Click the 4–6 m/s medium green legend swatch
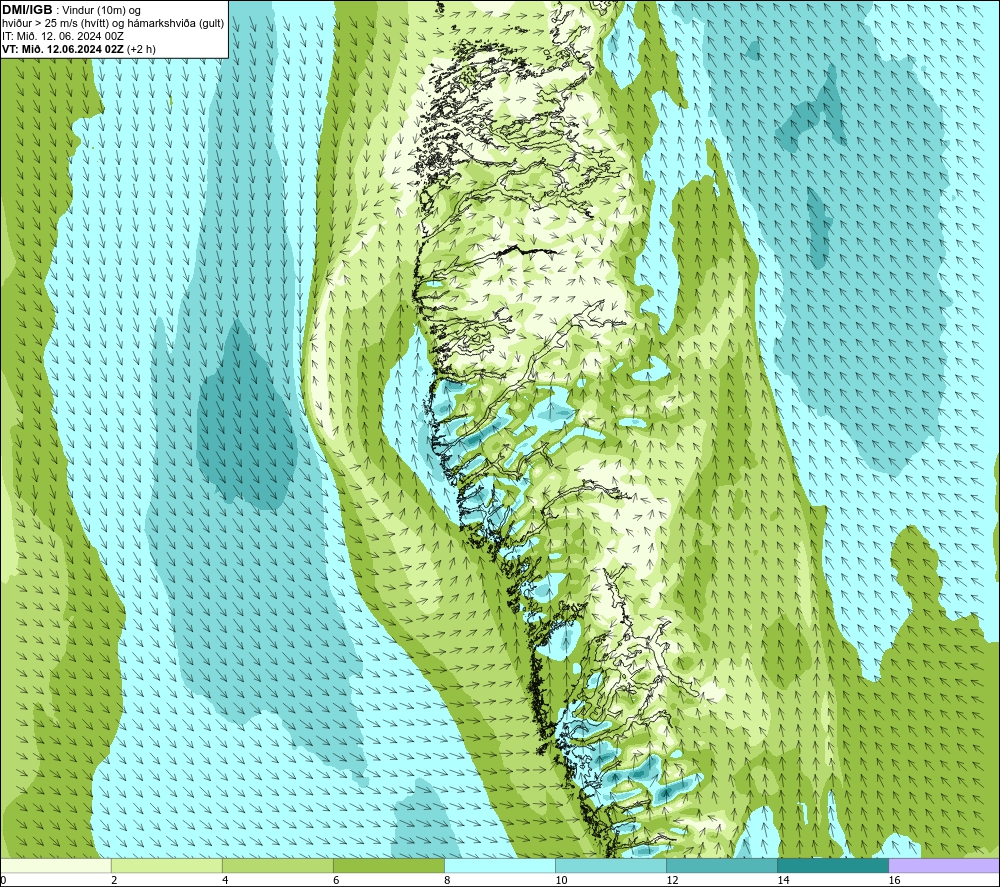 277,866
